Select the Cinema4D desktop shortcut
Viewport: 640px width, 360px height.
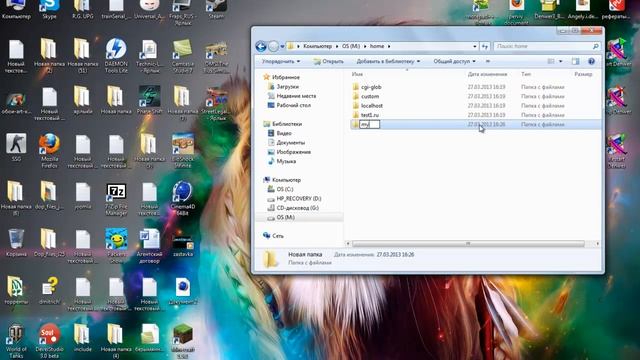182,198
